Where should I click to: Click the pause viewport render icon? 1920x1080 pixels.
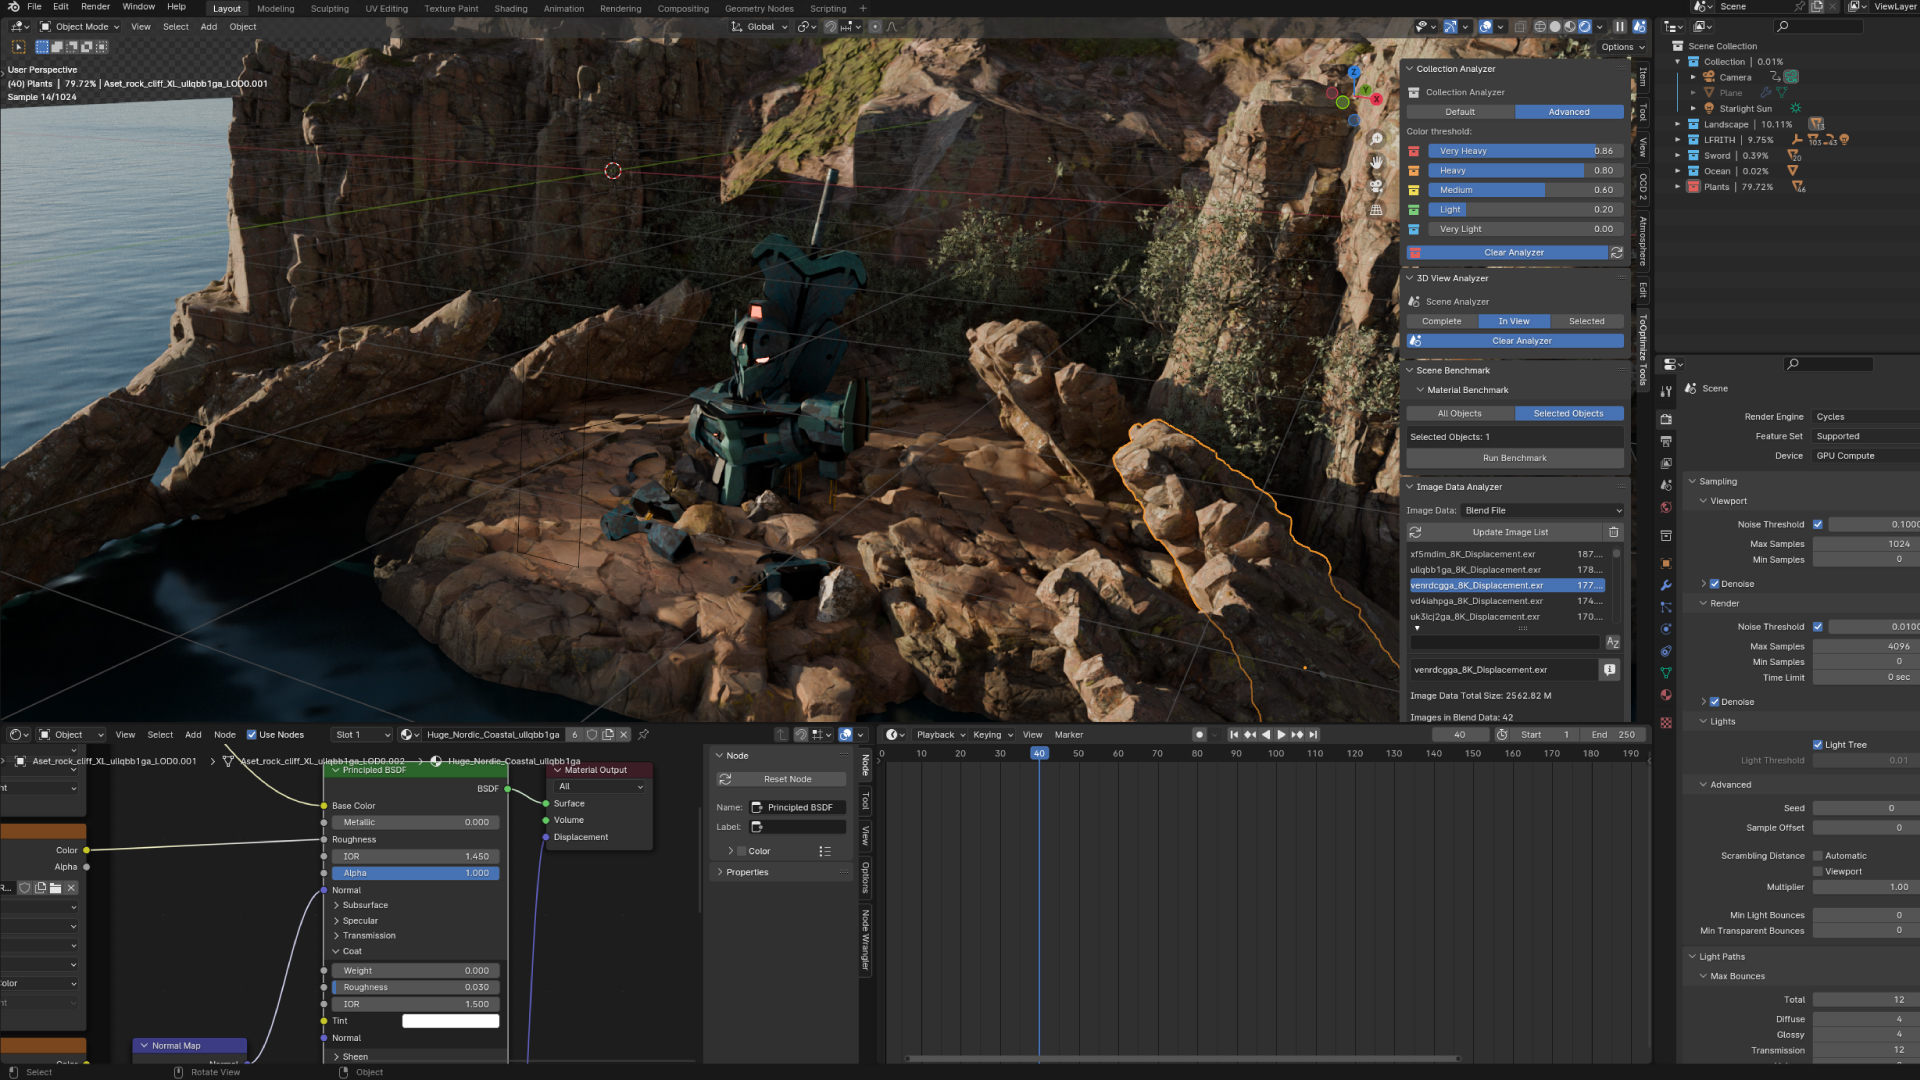[1620, 27]
